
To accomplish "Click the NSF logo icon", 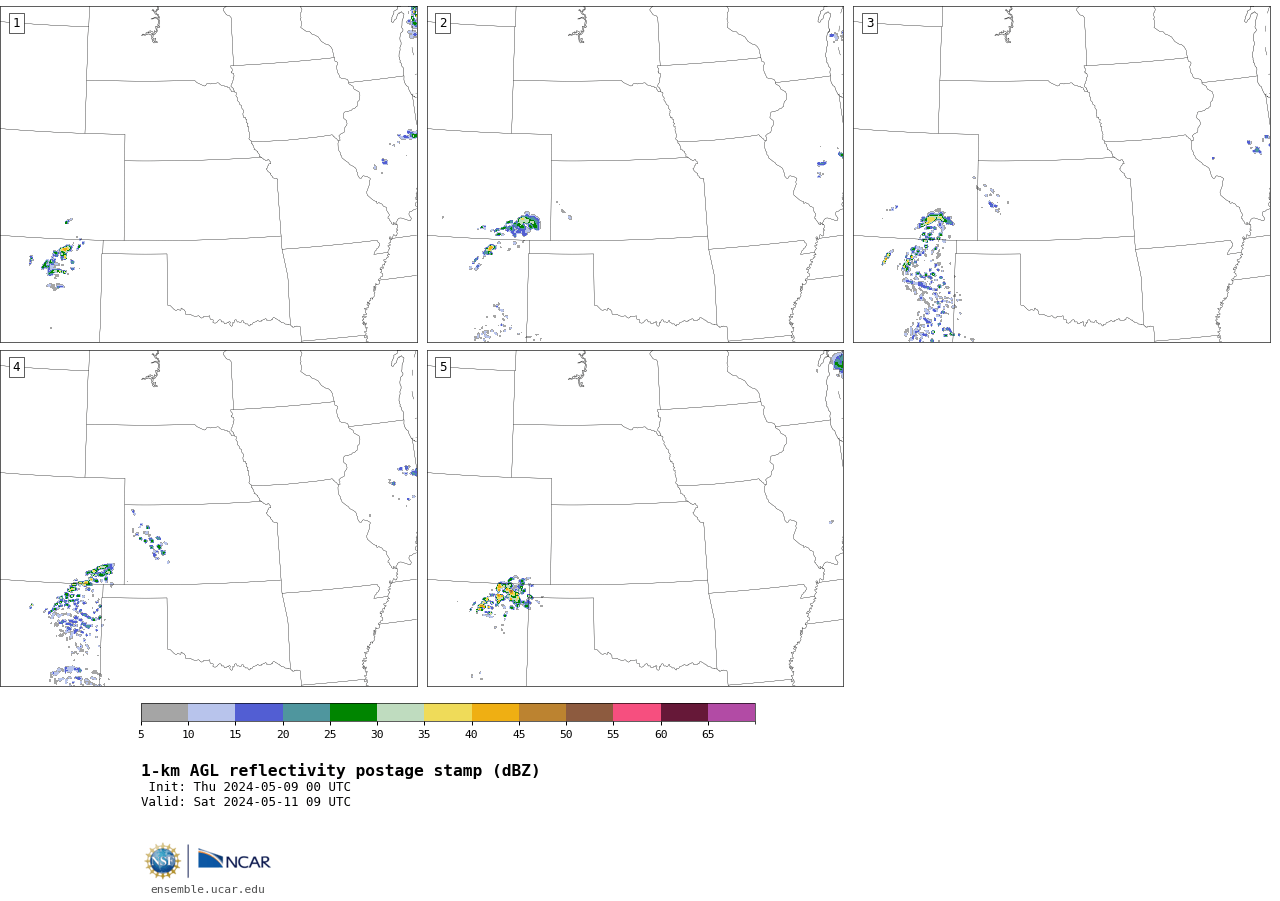I will 163,861.
